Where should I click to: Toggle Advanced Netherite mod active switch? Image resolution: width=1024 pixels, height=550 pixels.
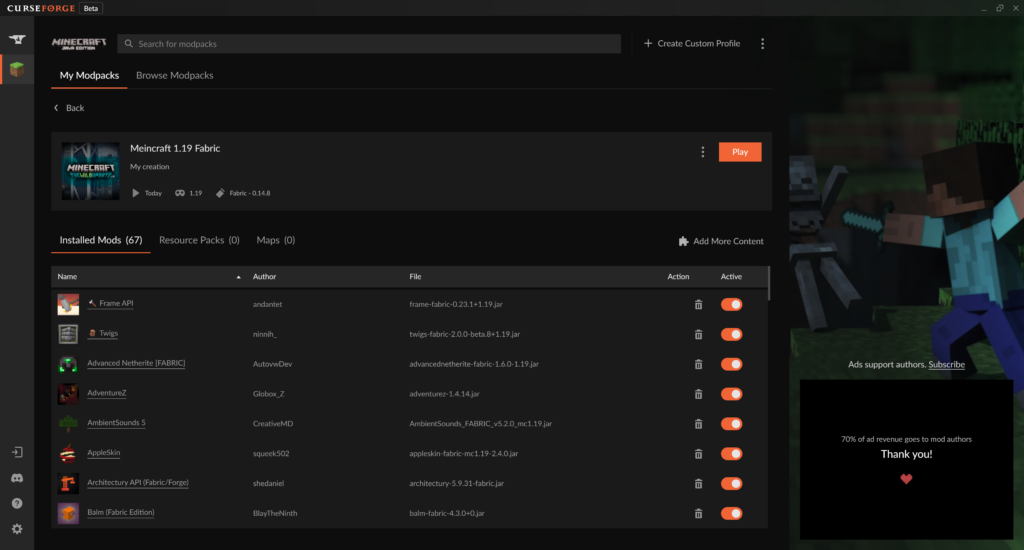[x=731, y=364]
